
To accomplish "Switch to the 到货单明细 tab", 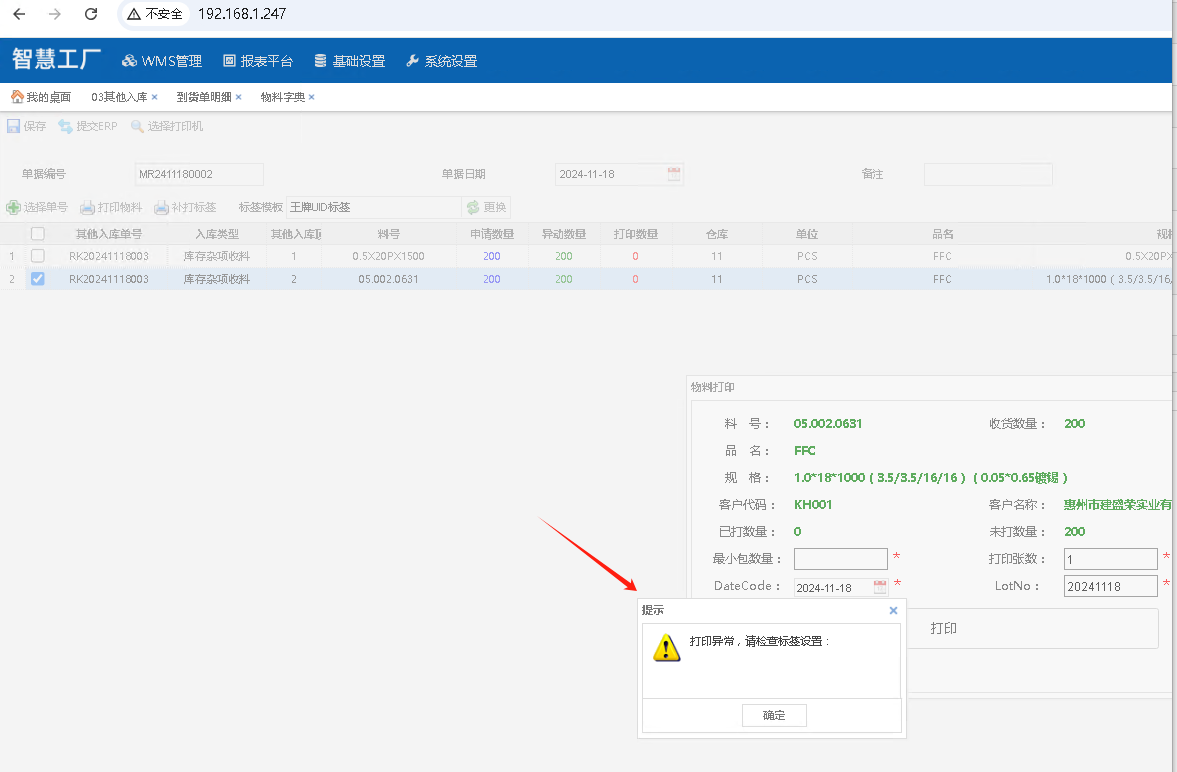I will click(203, 97).
